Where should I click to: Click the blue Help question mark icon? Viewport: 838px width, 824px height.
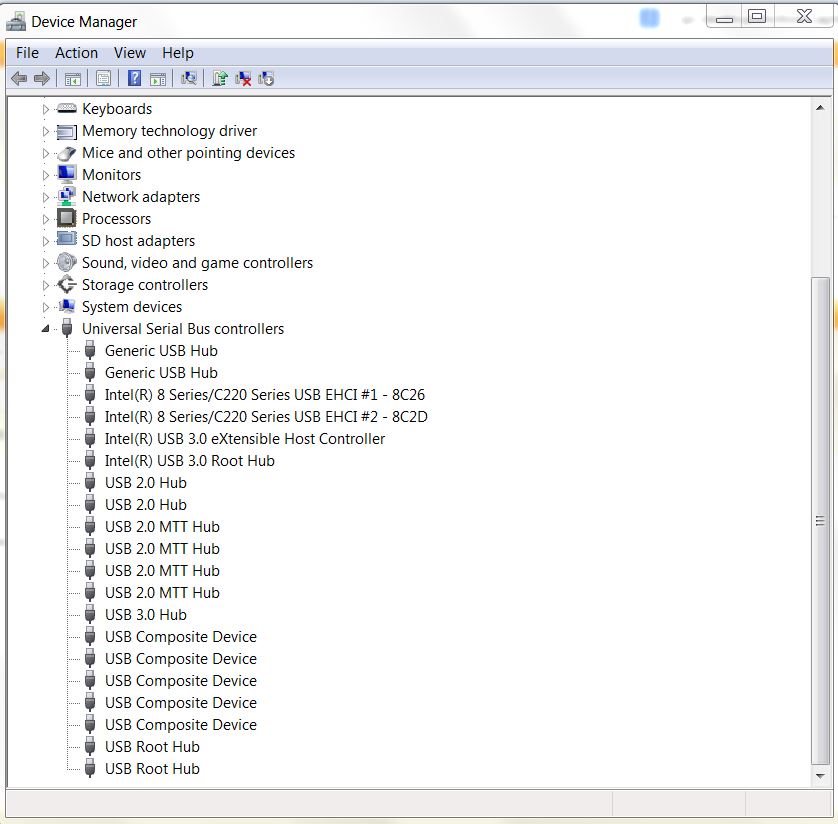coord(134,79)
